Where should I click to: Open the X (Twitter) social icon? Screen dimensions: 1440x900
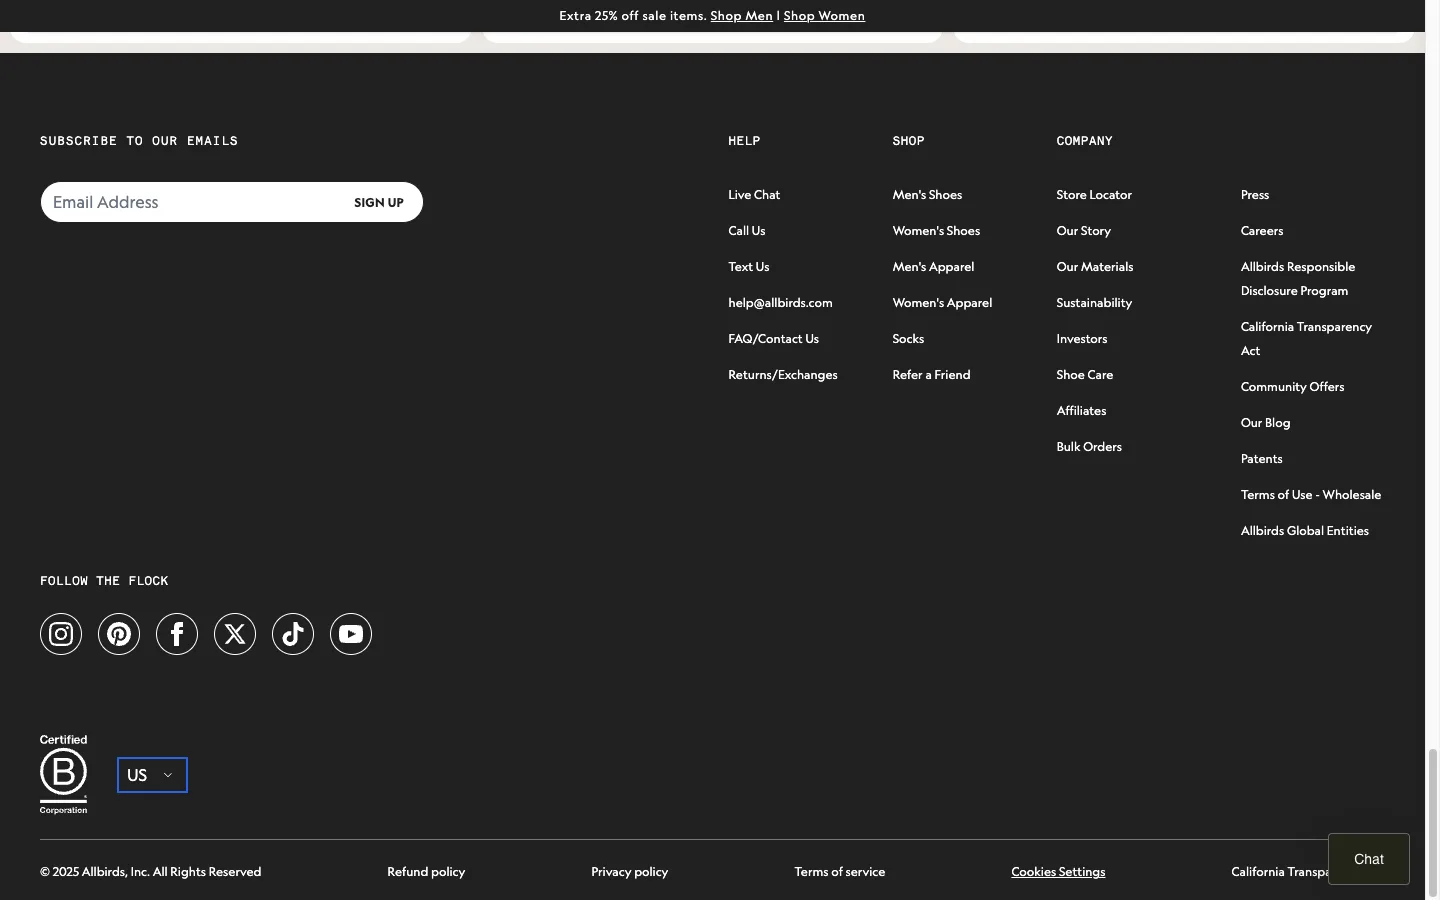[x=235, y=634]
